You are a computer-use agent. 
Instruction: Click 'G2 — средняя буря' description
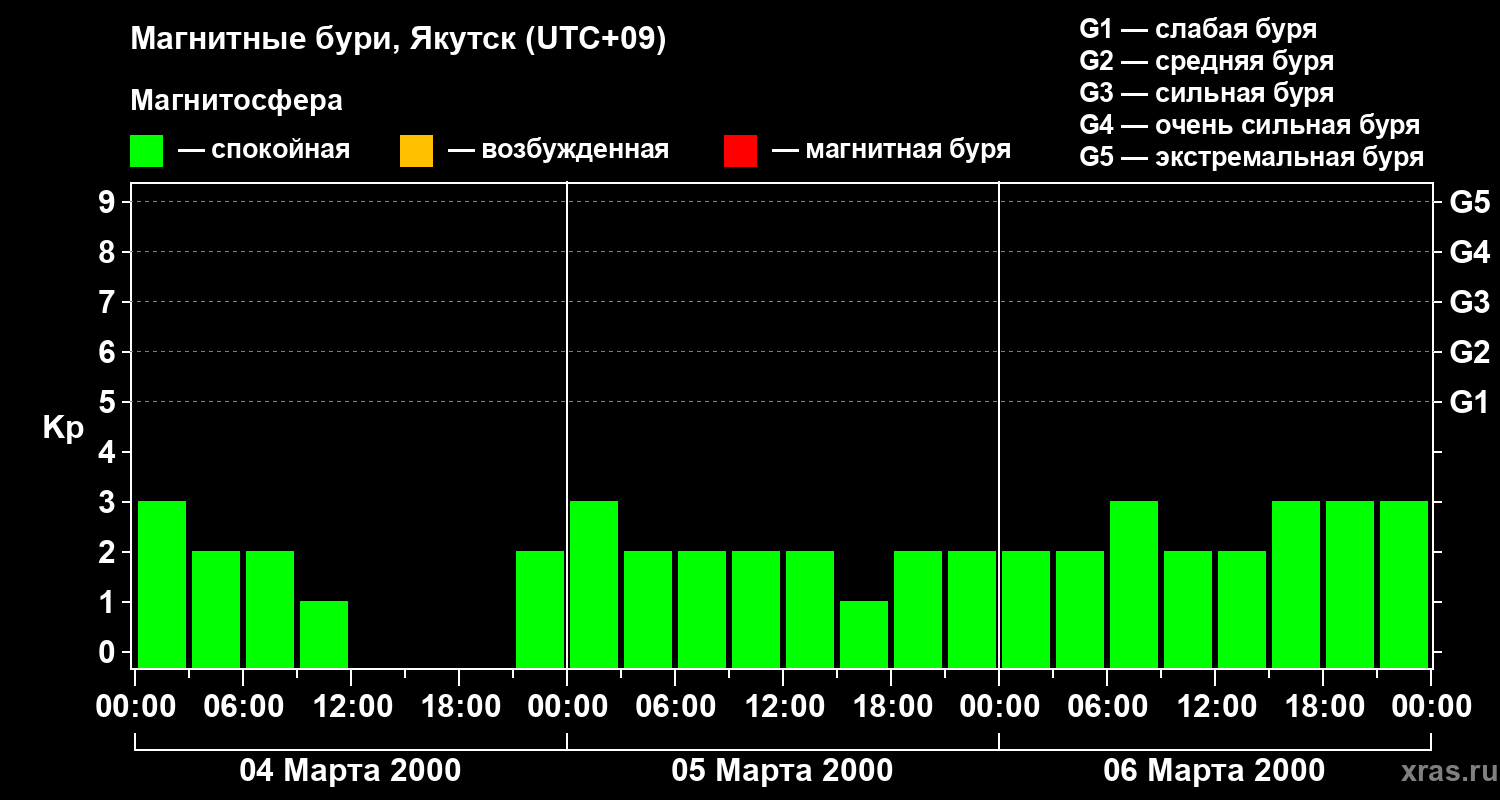click(1206, 61)
